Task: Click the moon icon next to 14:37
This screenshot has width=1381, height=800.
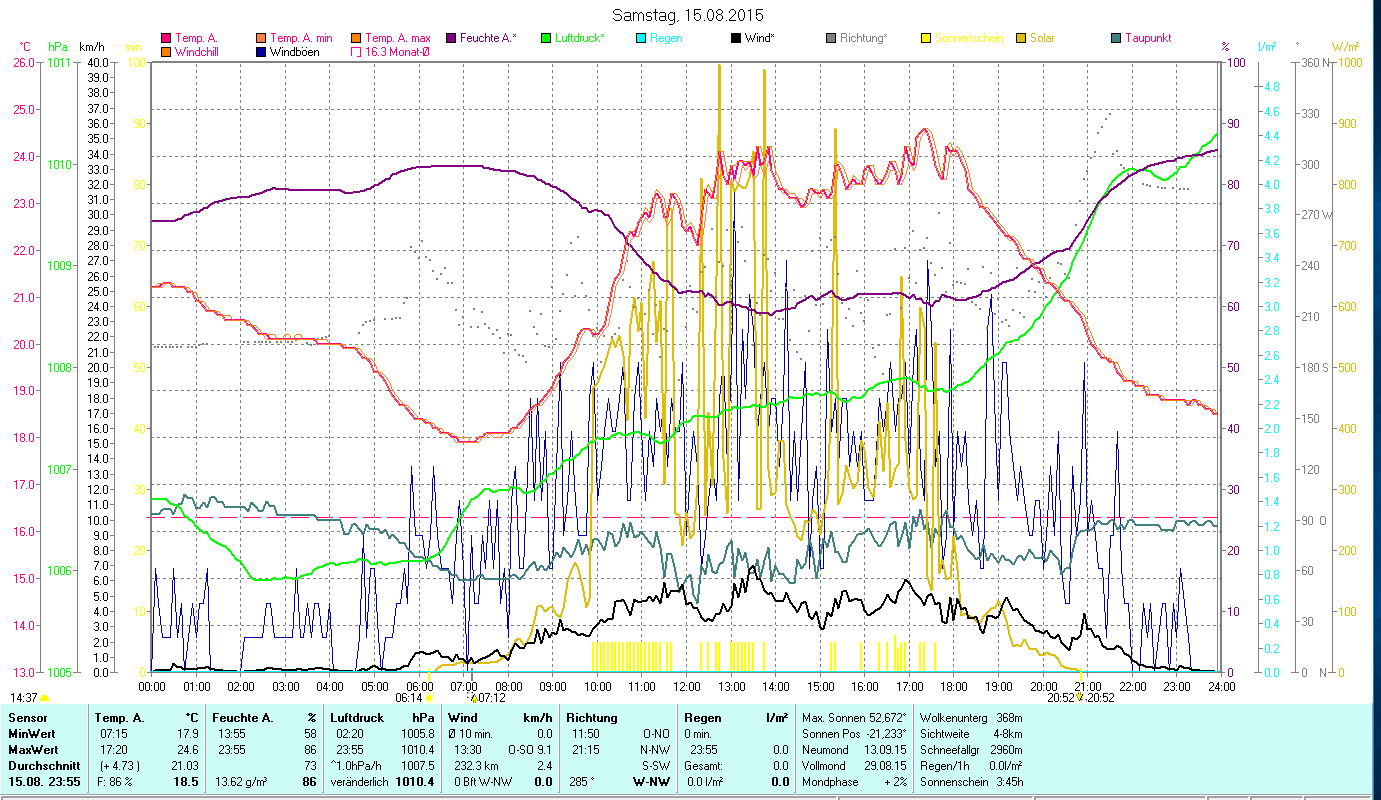Action: [45, 699]
